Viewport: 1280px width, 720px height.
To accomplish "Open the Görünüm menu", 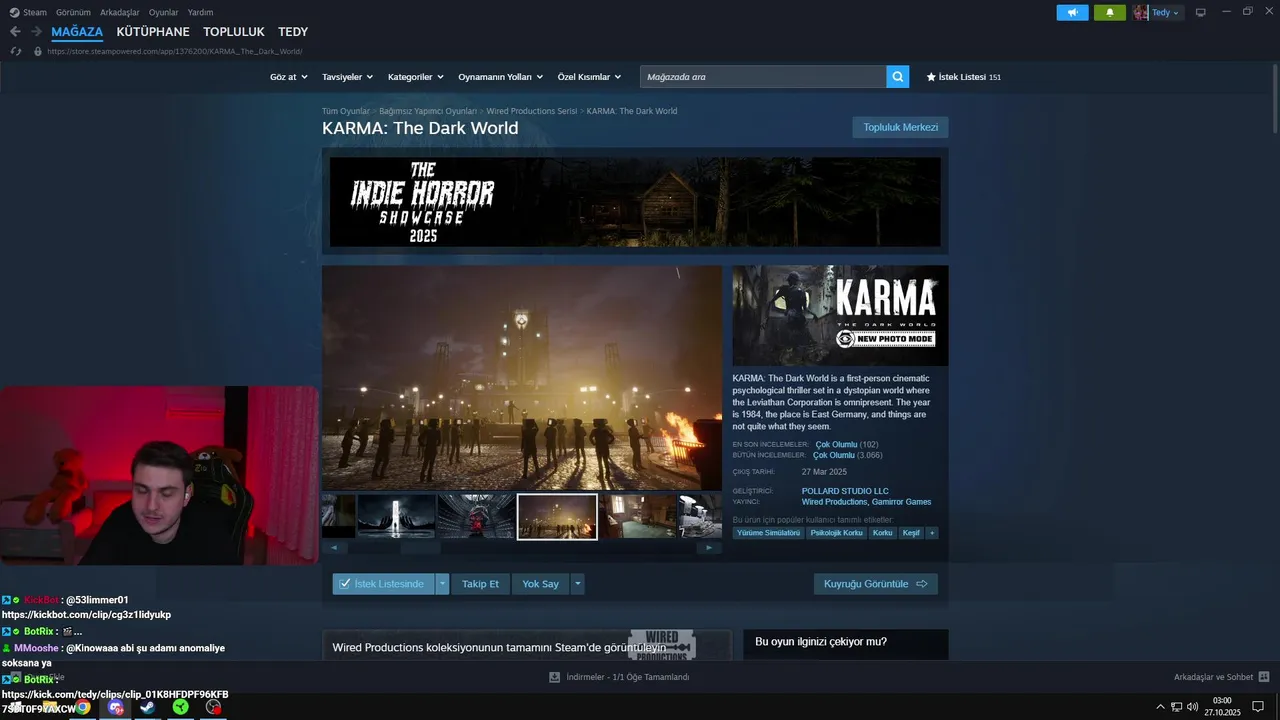I will [x=73, y=12].
